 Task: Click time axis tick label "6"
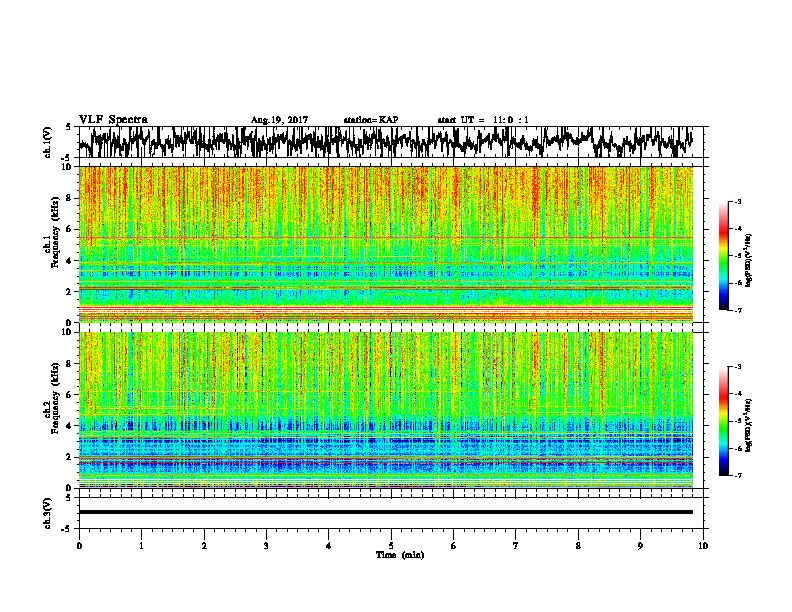coord(454,546)
